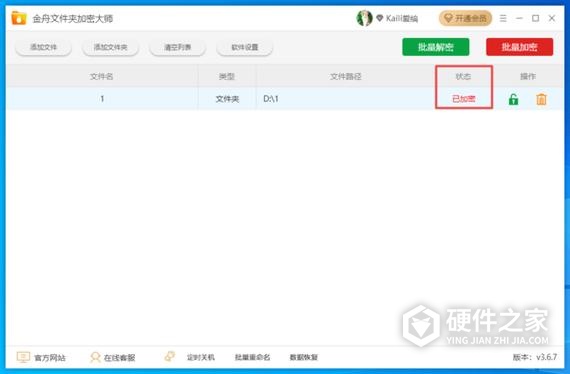This screenshot has height=374, width=570.
Task: Minimize the window
Action: pos(519,18)
